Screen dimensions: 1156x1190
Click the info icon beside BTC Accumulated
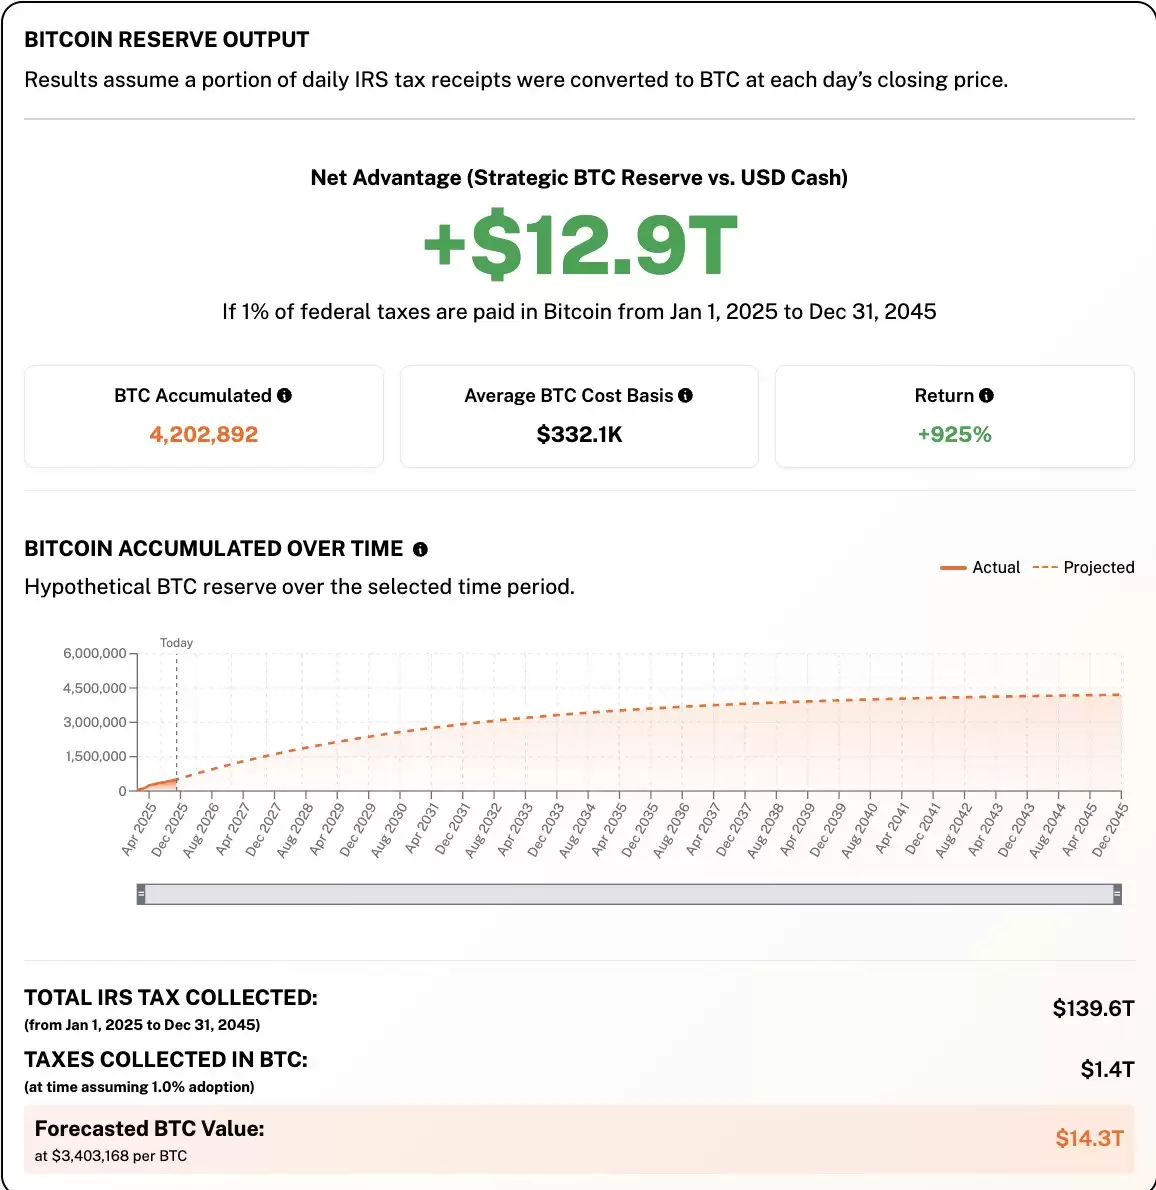(x=285, y=396)
